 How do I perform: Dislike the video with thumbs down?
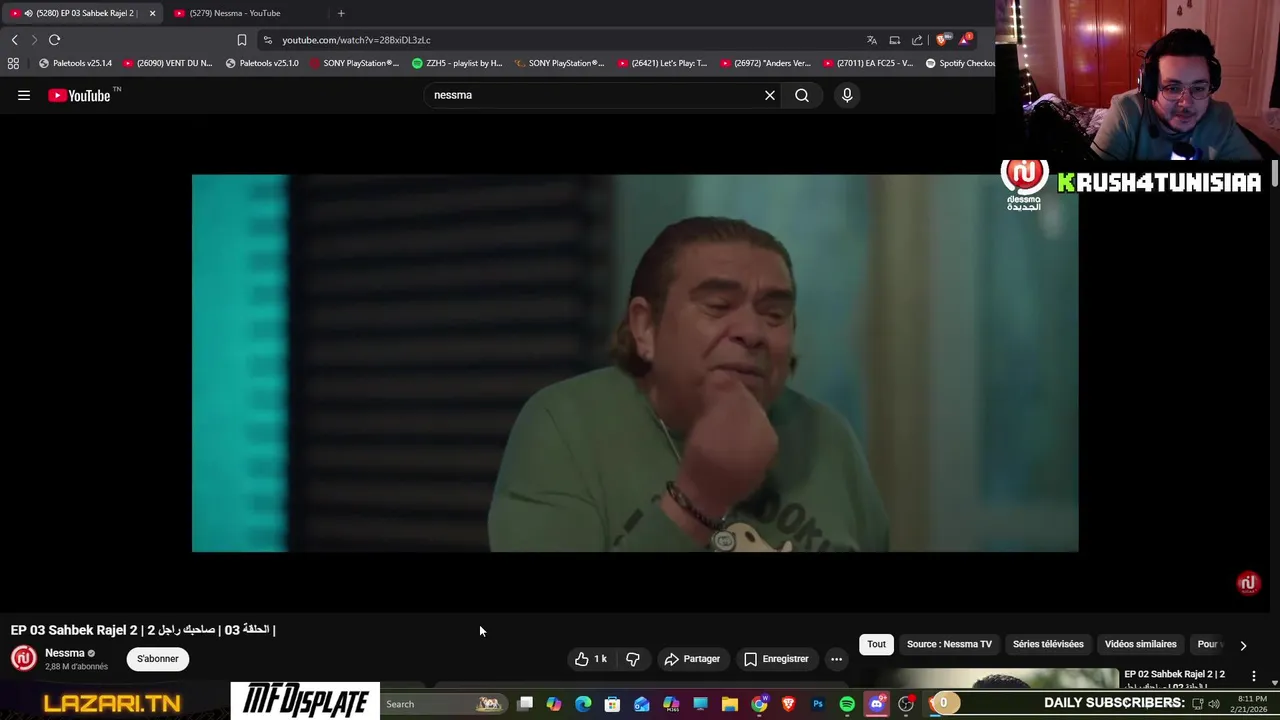pyautogui.click(x=632, y=659)
